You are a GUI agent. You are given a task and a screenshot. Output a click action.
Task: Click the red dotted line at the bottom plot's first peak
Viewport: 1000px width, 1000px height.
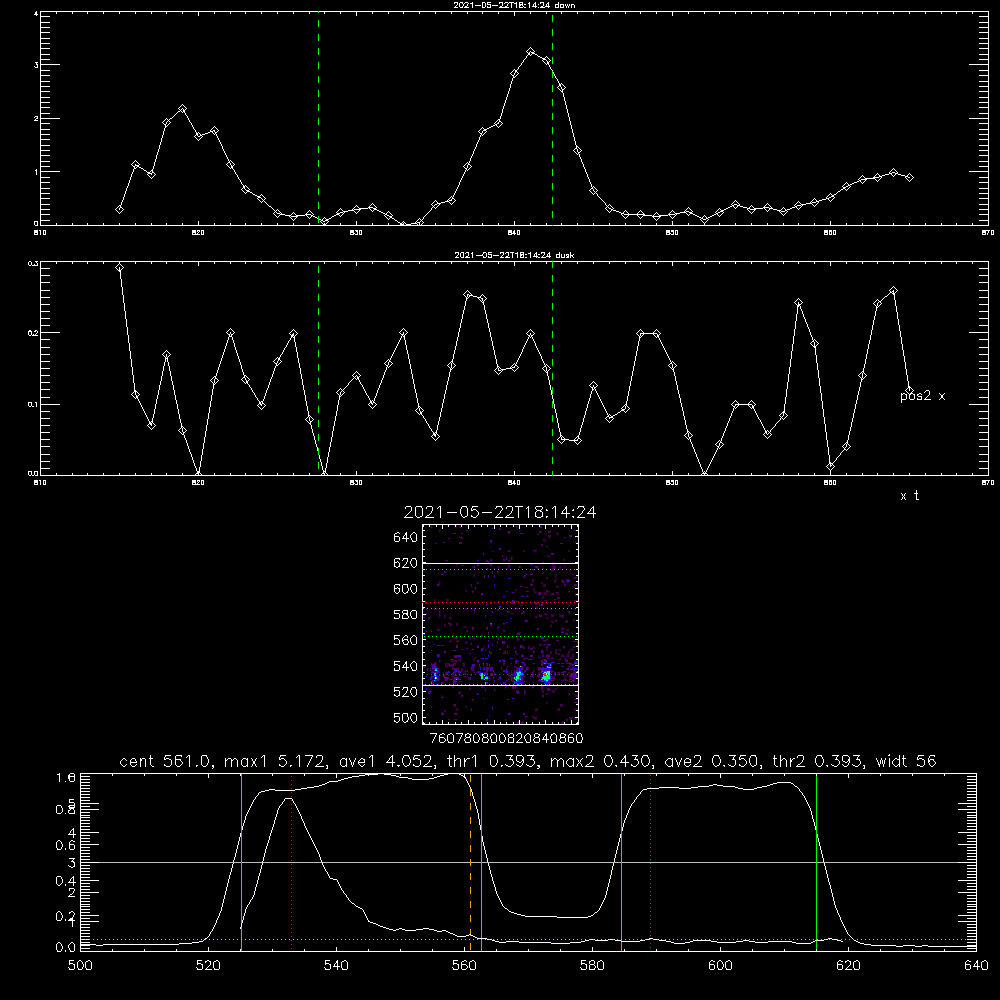[x=291, y=862]
